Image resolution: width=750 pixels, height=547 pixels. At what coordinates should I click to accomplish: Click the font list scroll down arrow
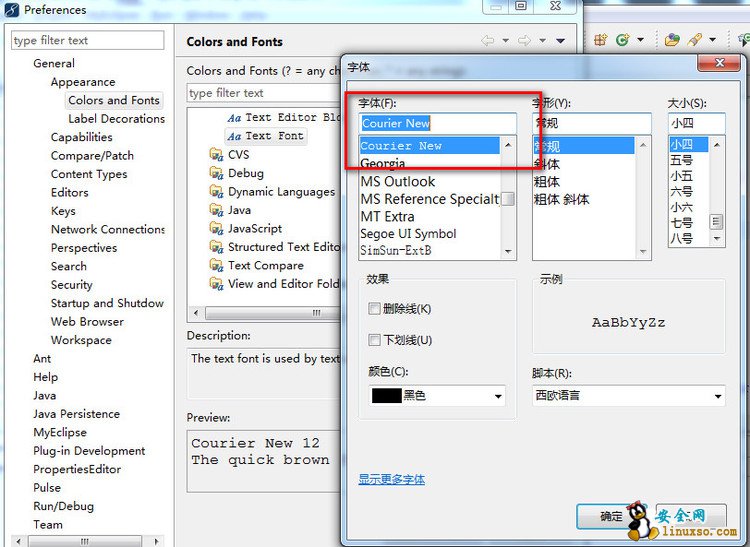(508, 252)
